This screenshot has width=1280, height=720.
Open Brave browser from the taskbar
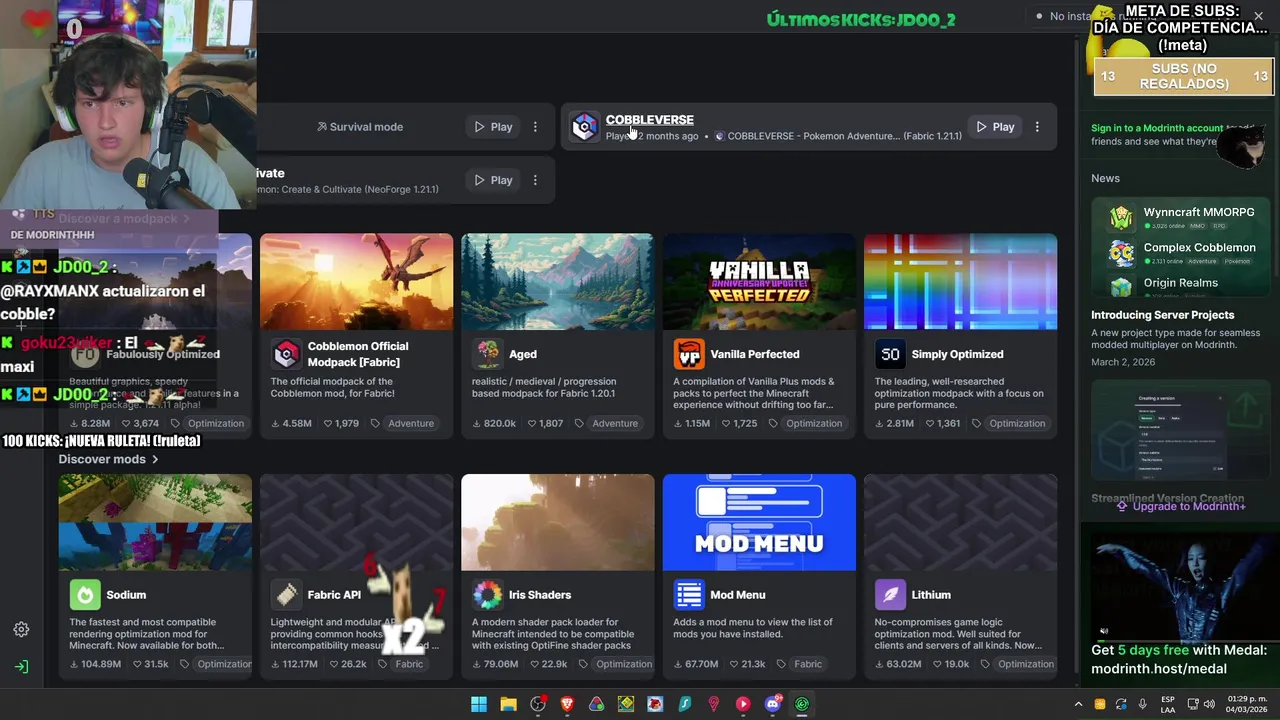tap(567, 704)
